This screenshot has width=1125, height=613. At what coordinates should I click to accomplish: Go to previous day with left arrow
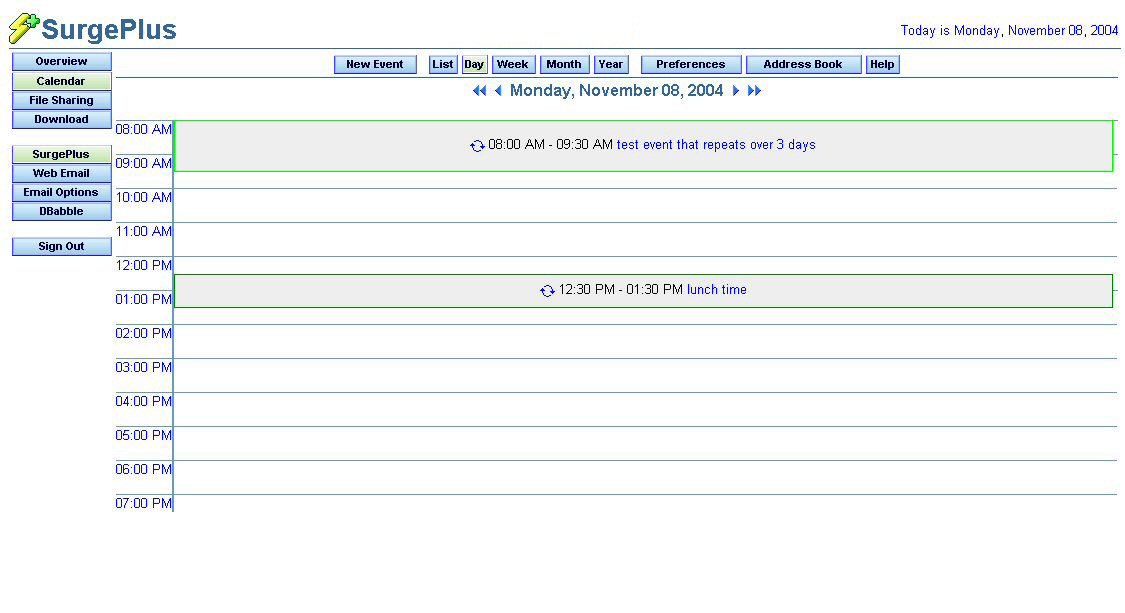pos(498,91)
